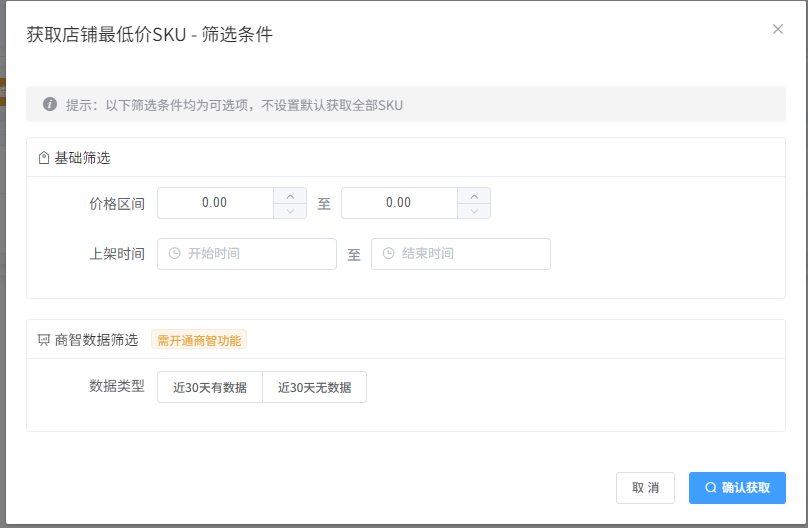Click the 提示 hint banner text
The height and width of the screenshot is (528, 808).
click(234, 105)
